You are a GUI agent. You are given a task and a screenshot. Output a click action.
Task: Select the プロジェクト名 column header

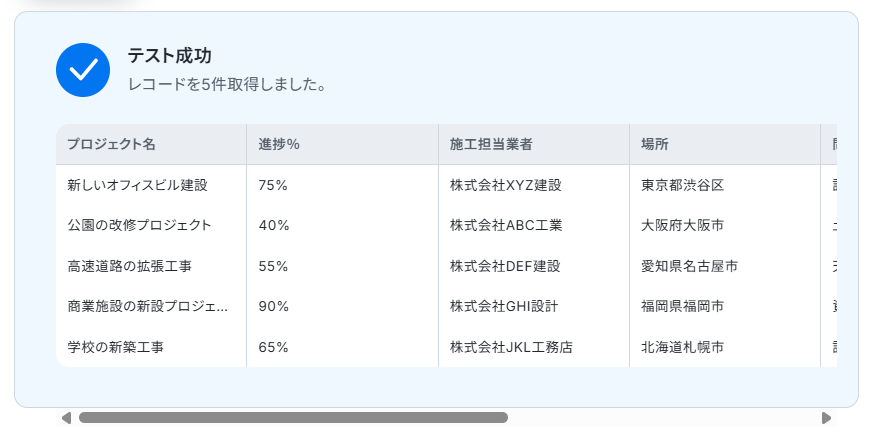[x=111, y=144]
